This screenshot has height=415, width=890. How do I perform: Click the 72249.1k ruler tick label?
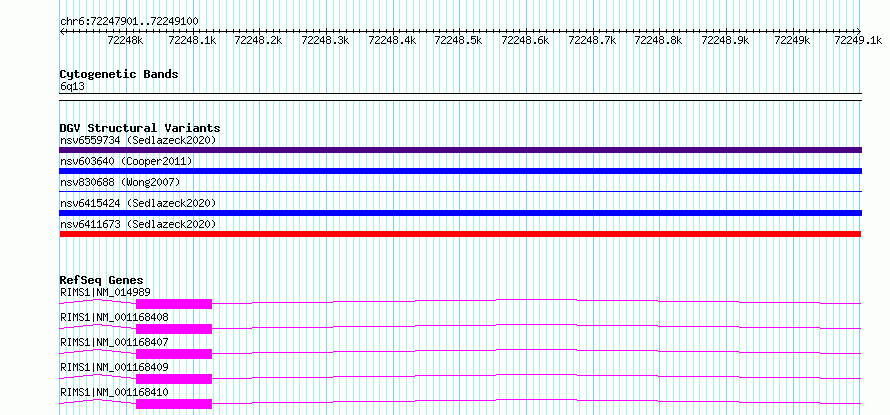858,40
